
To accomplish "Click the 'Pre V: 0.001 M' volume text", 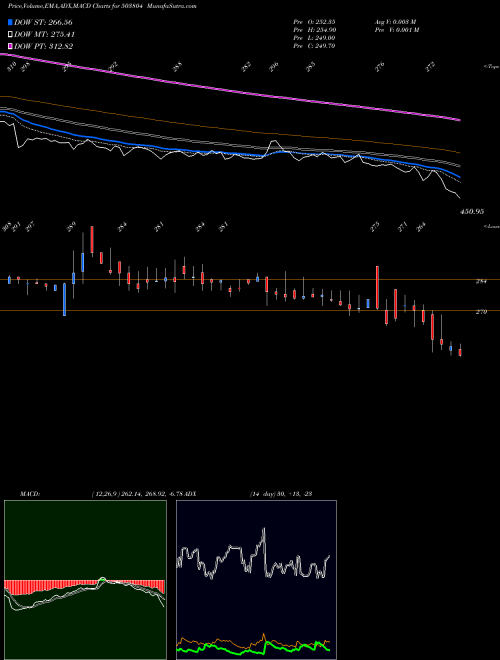I will point(396,30).
